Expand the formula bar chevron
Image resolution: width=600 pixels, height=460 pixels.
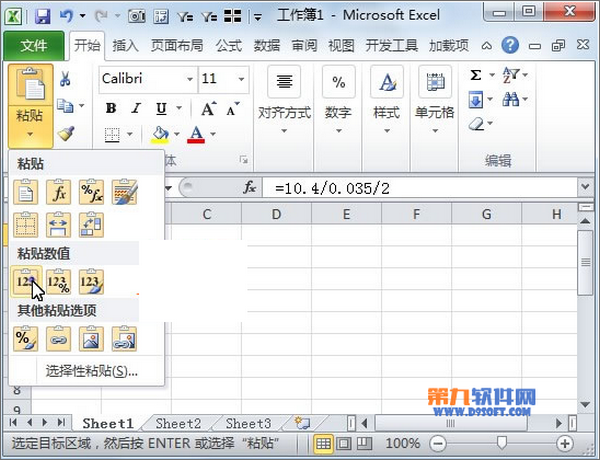coord(585,187)
